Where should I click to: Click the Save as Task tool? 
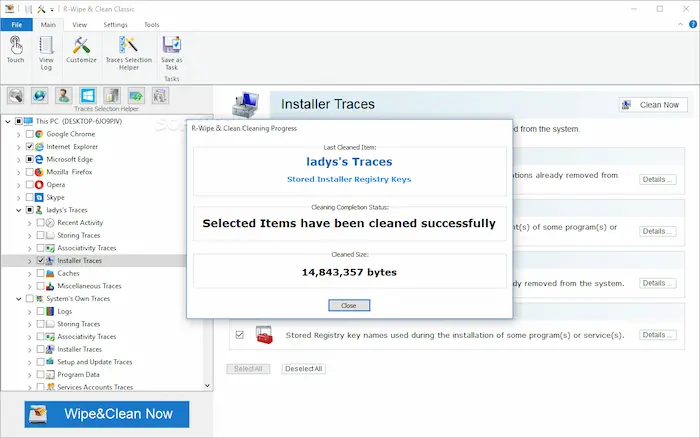[x=171, y=53]
